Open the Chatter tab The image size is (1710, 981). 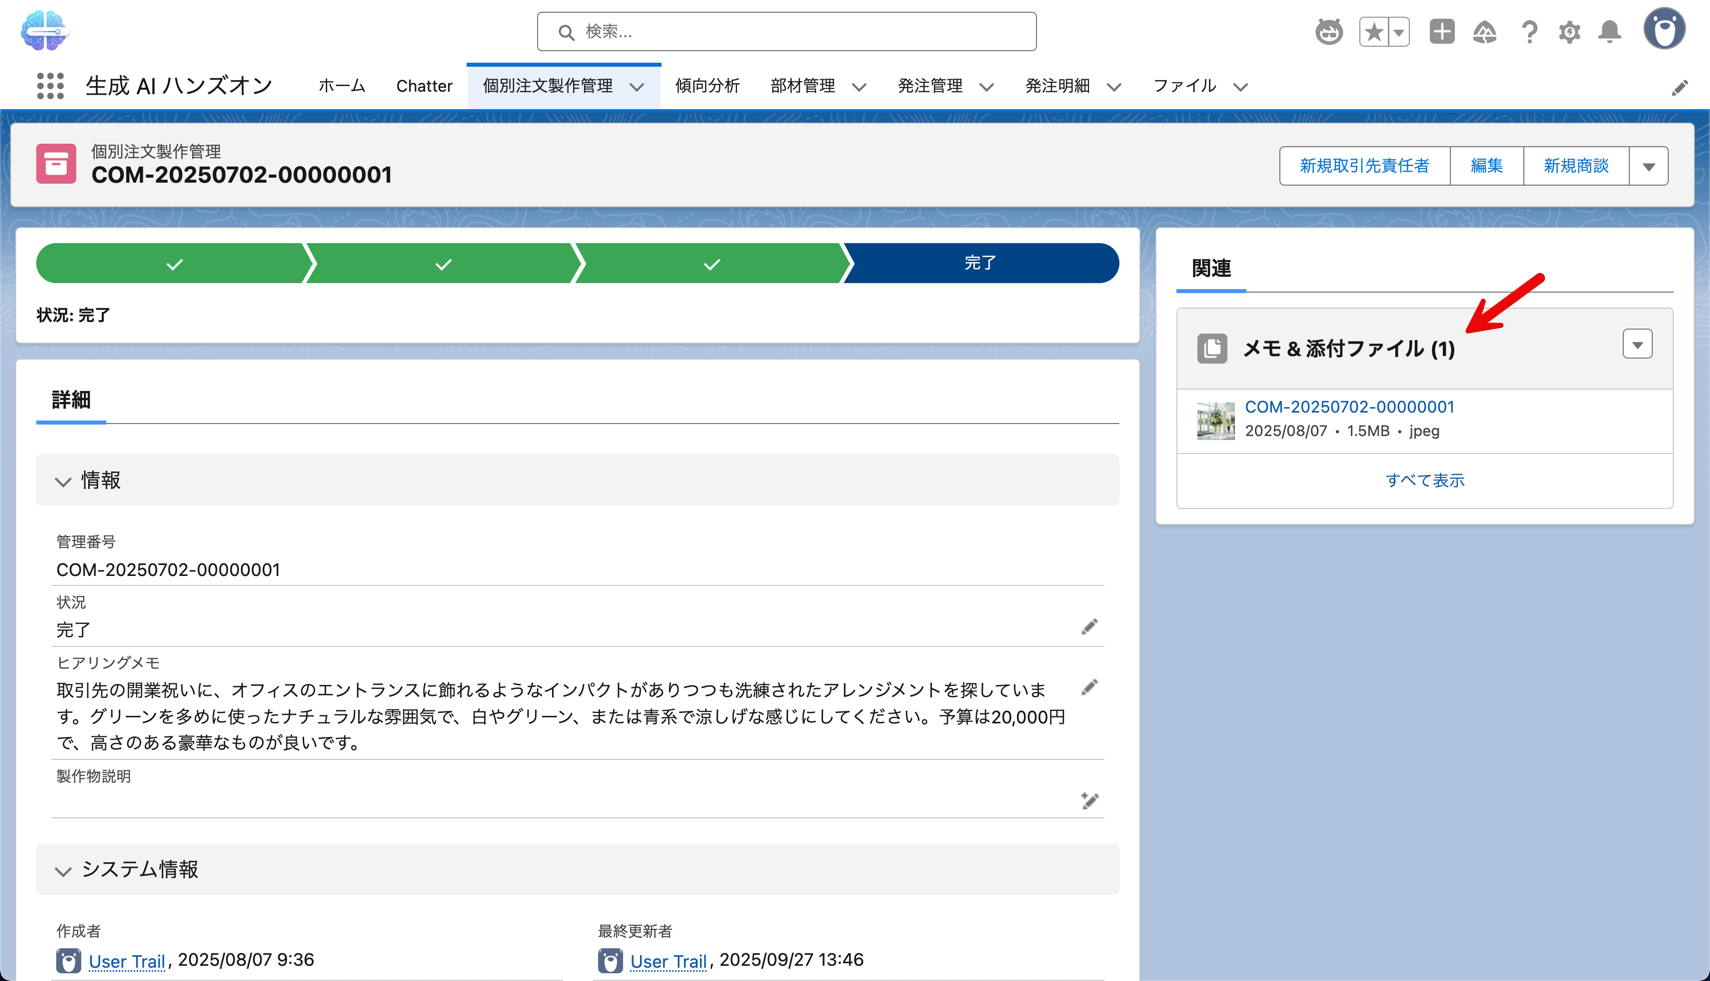pos(424,86)
